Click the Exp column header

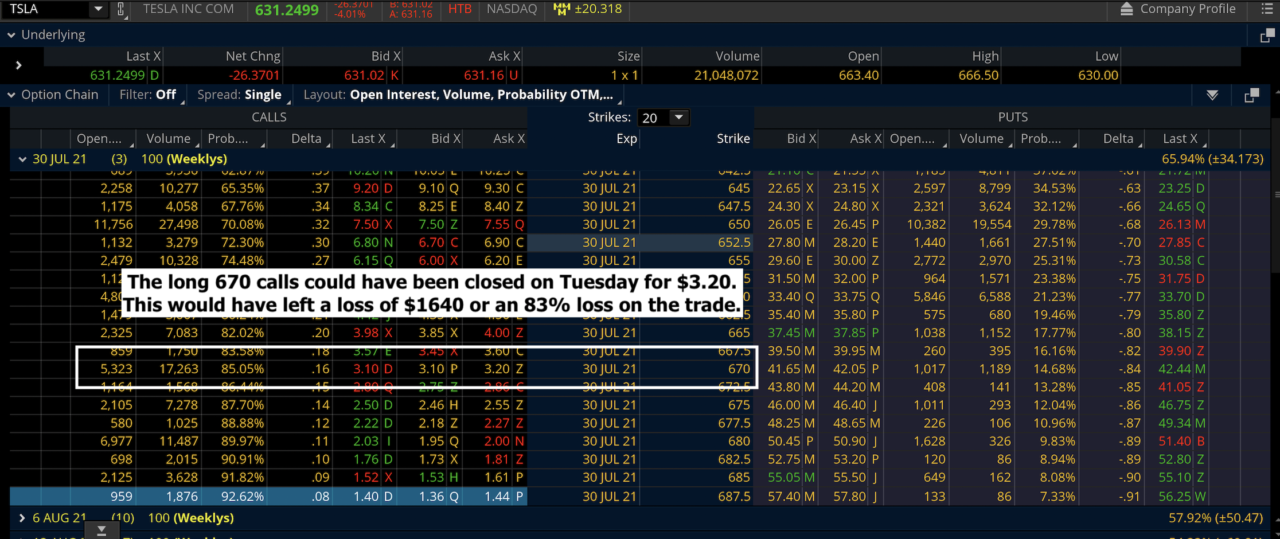[626, 139]
